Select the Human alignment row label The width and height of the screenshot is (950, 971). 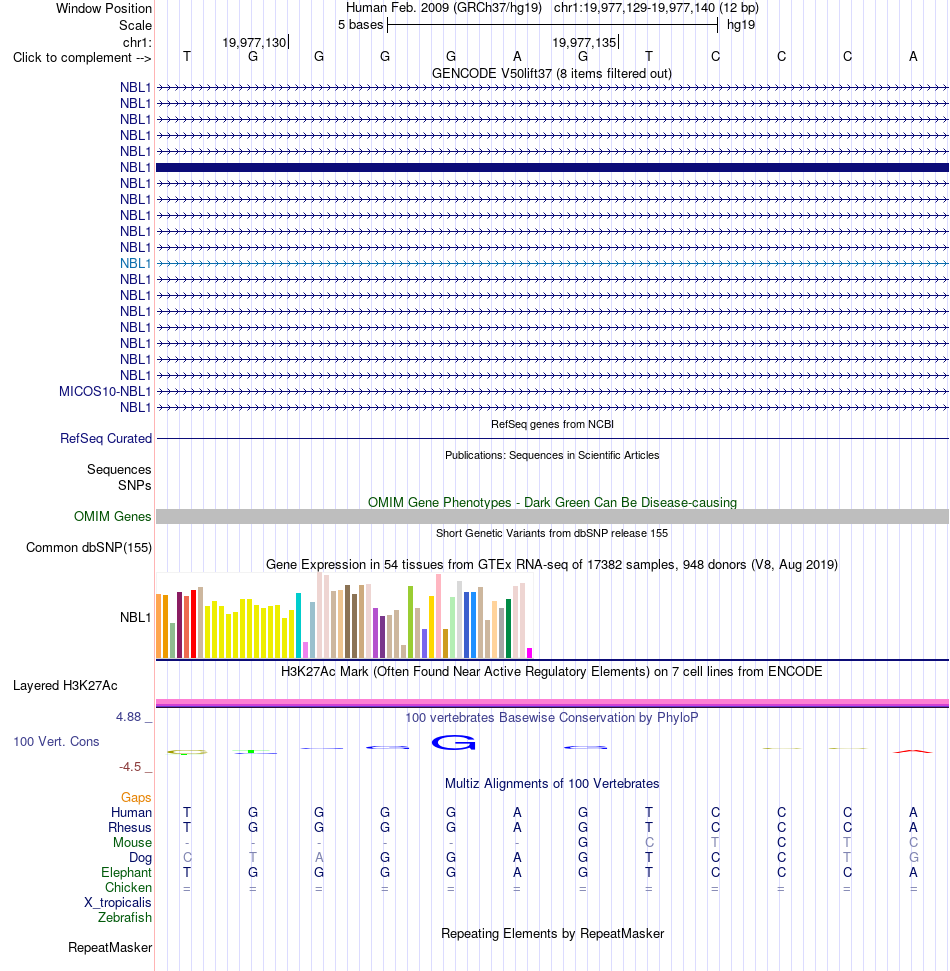click(131, 812)
